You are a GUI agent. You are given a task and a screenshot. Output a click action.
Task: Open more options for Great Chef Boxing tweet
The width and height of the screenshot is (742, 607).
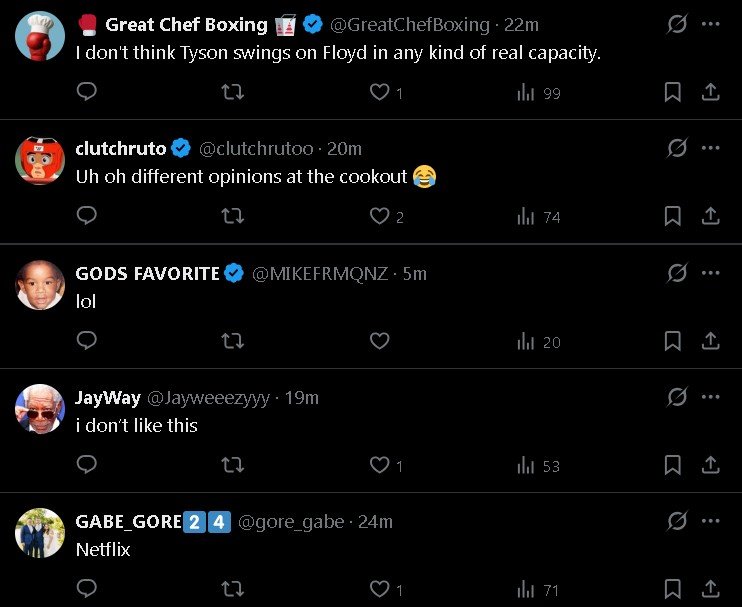click(x=711, y=24)
